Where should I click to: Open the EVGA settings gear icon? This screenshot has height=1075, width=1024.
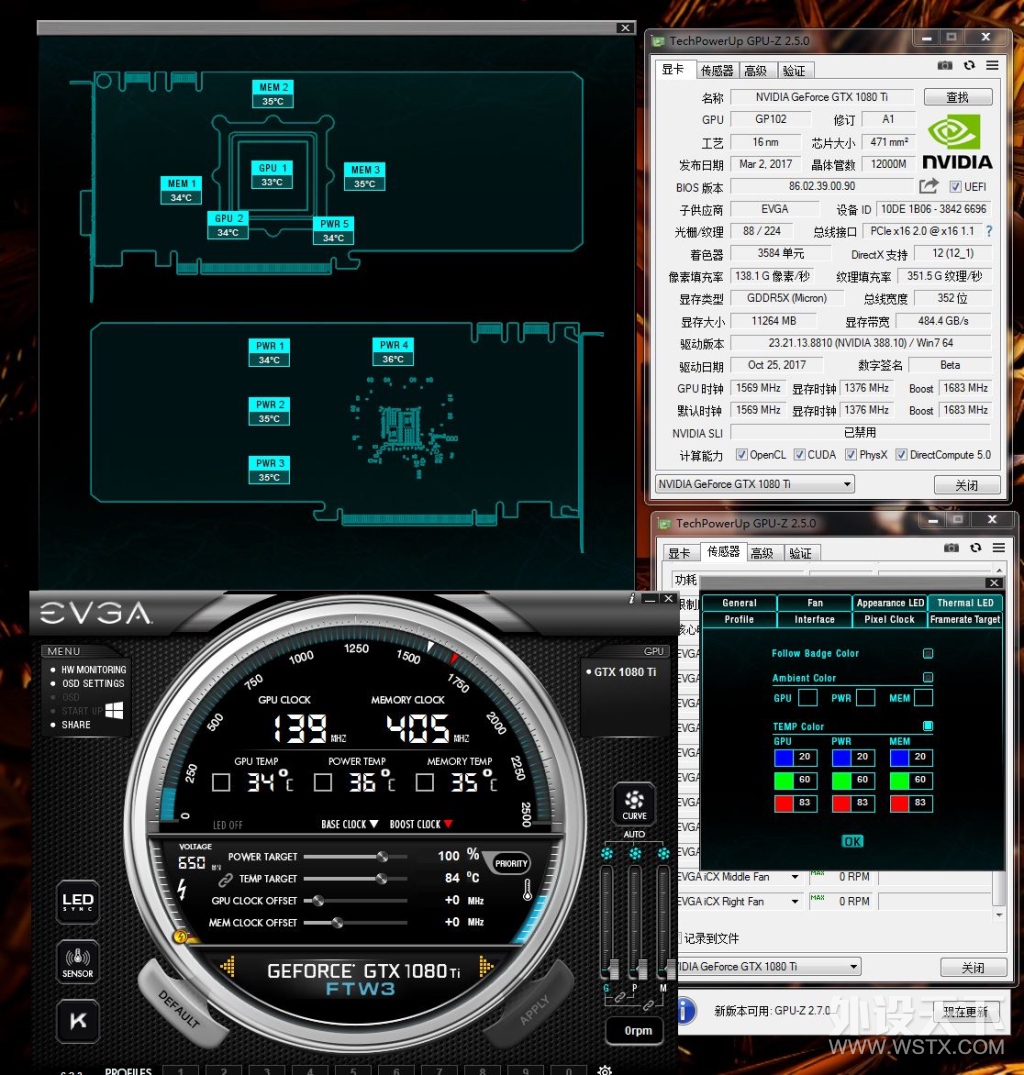[x=605, y=1070]
